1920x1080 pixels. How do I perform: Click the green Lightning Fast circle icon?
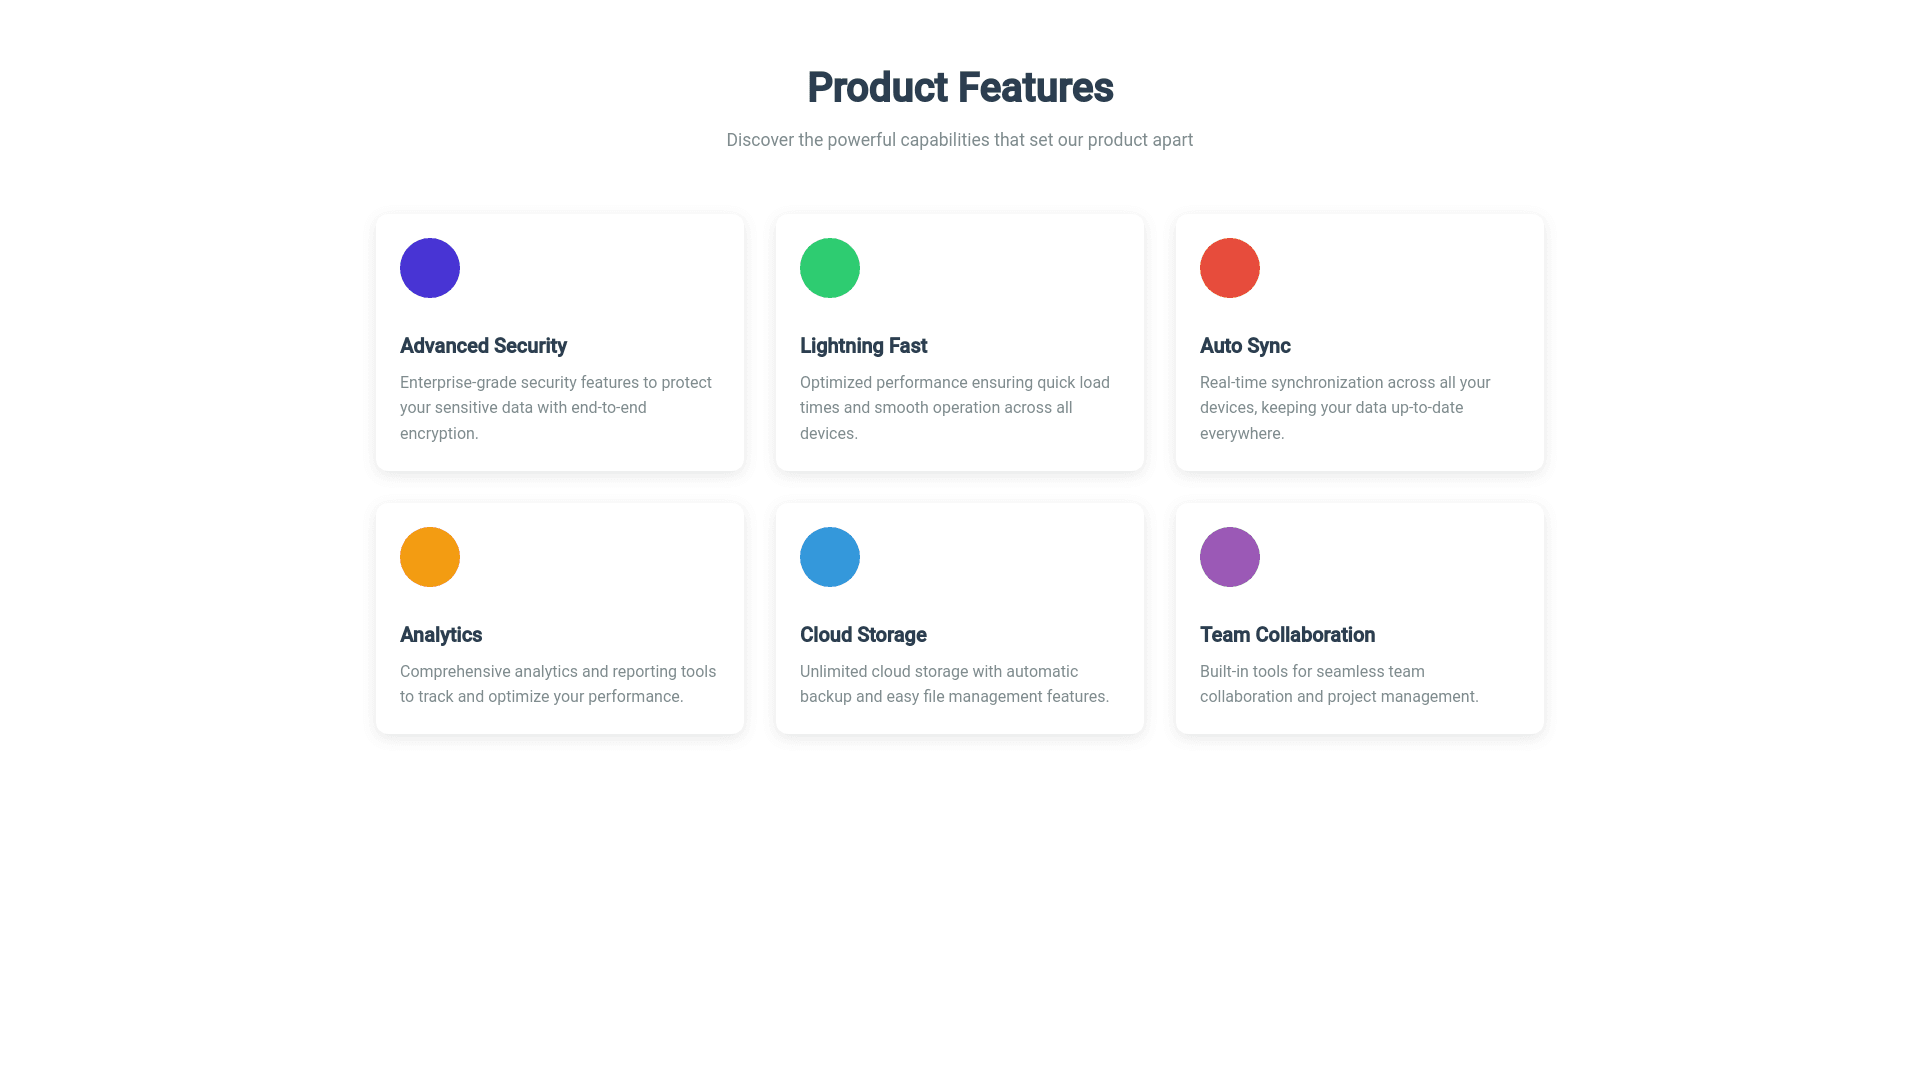[830, 268]
